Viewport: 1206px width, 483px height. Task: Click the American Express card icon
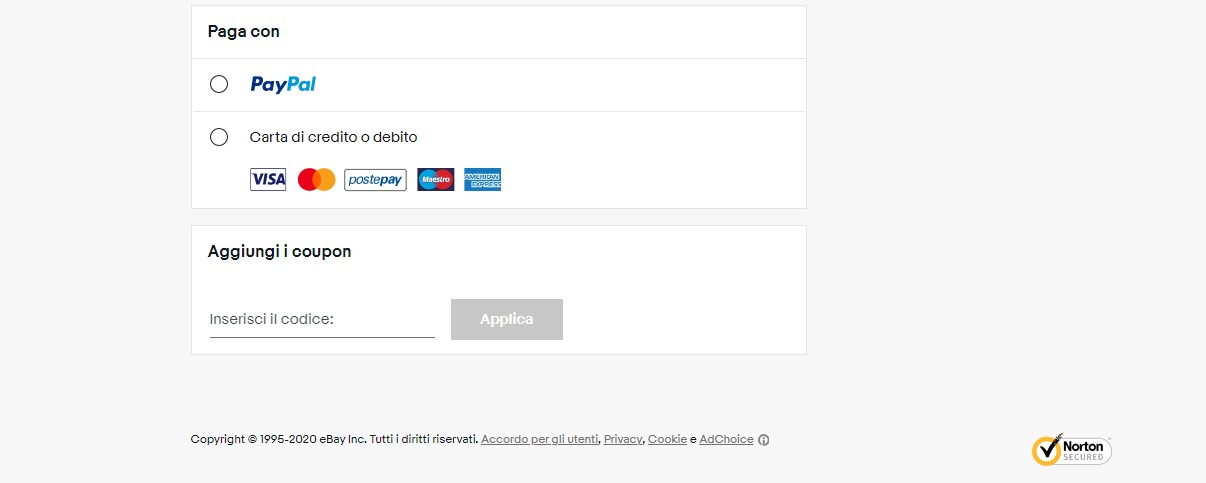point(483,180)
